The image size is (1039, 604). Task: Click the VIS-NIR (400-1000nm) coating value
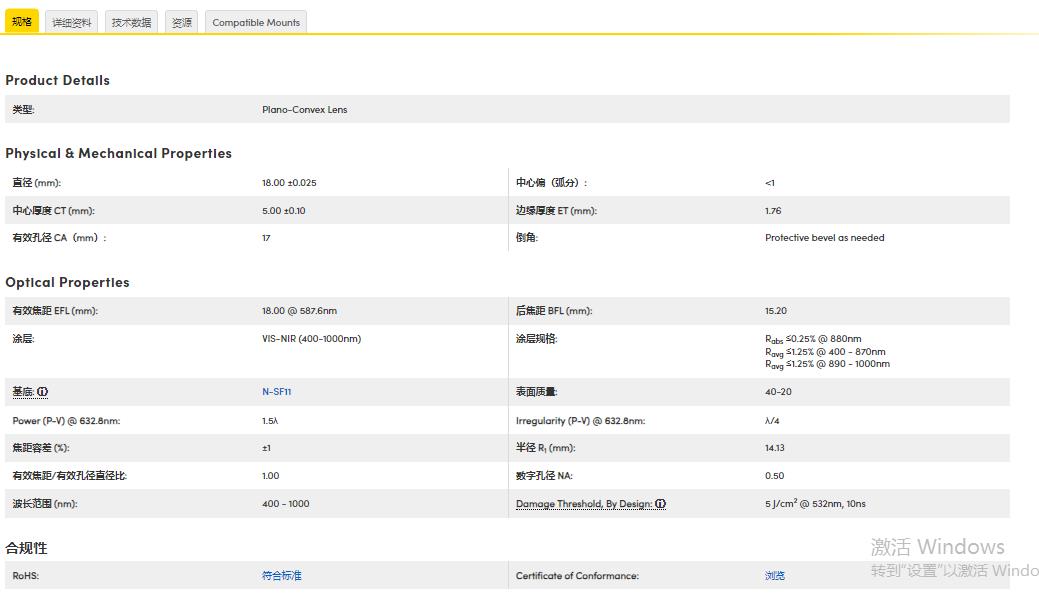click(x=311, y=339)
